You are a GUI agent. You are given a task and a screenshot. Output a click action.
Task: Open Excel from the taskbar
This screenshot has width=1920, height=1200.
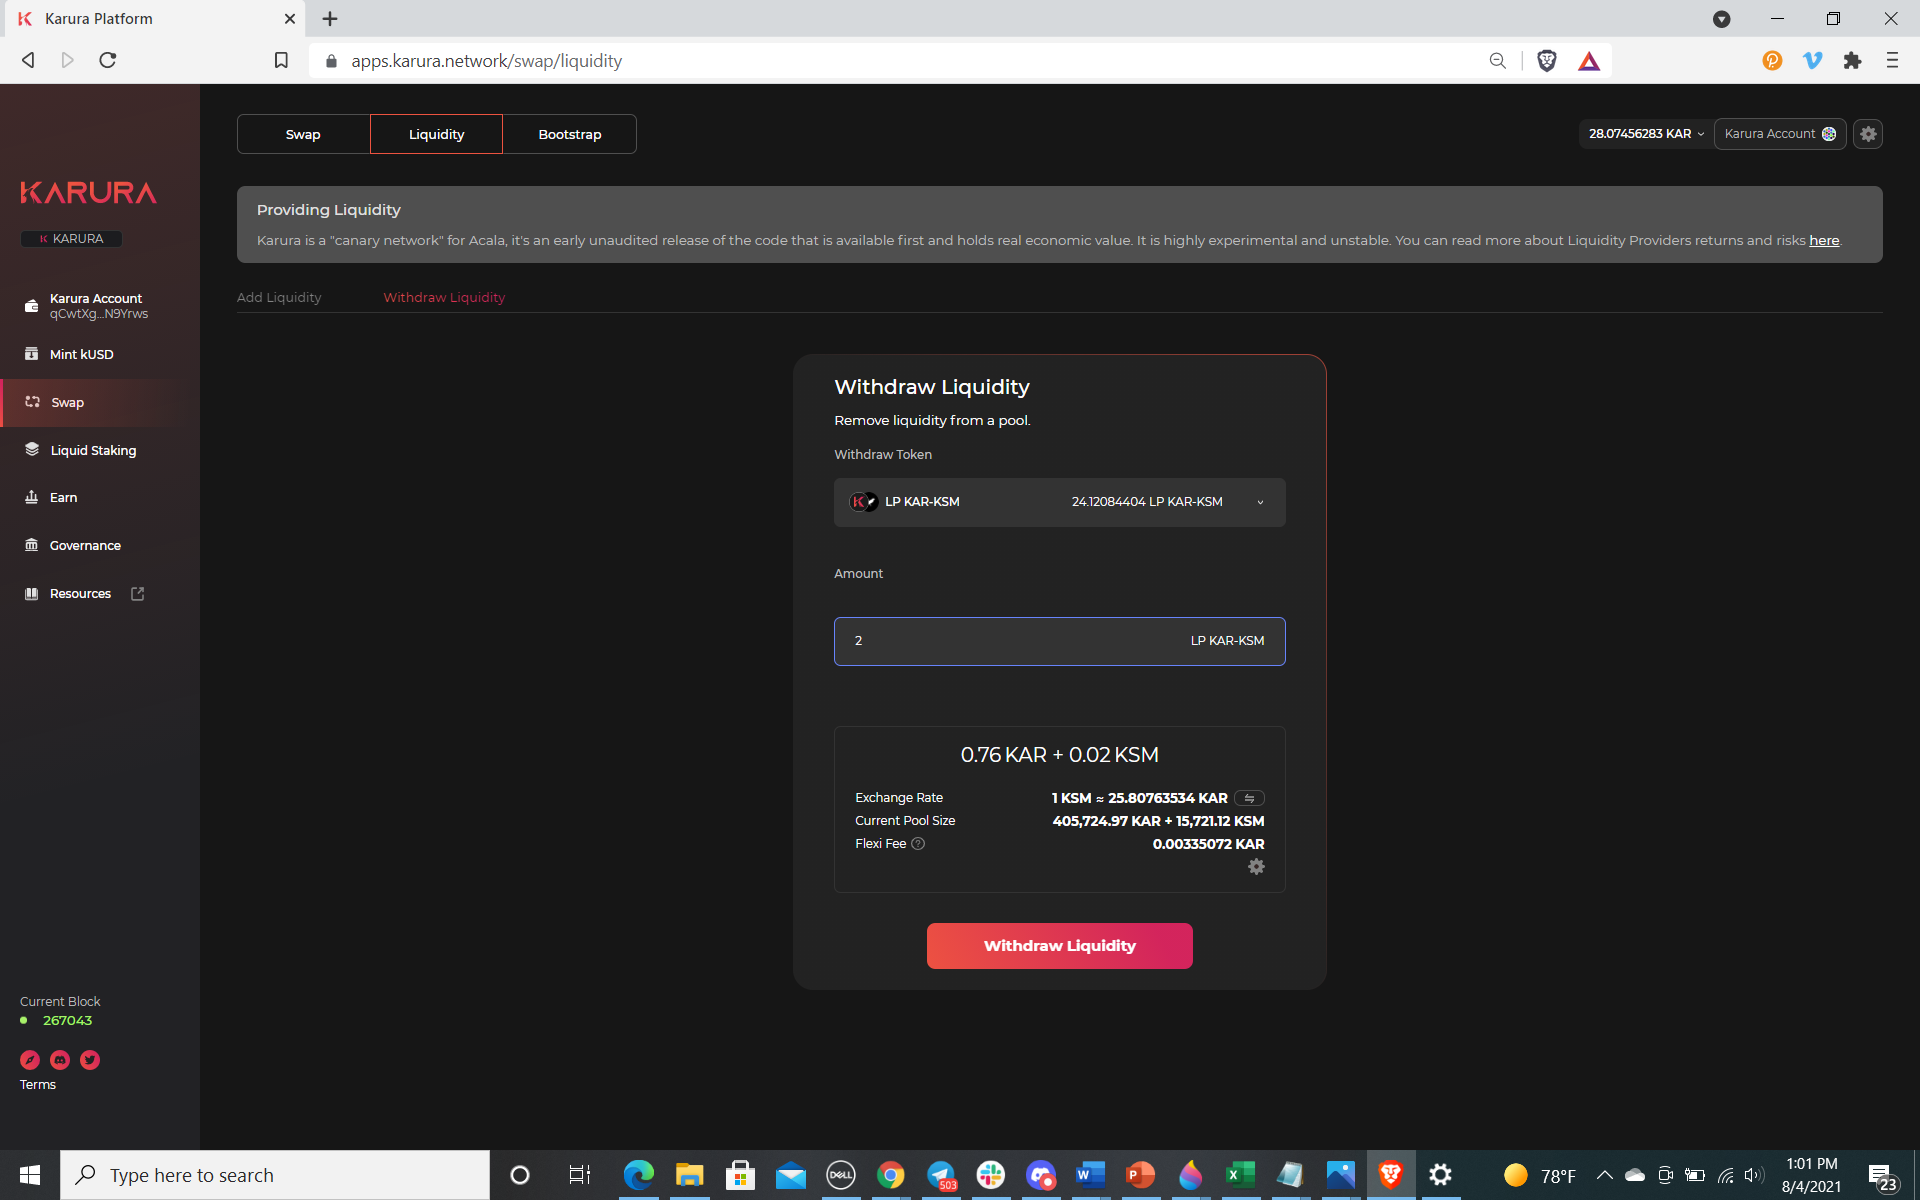point(1240,1175)
